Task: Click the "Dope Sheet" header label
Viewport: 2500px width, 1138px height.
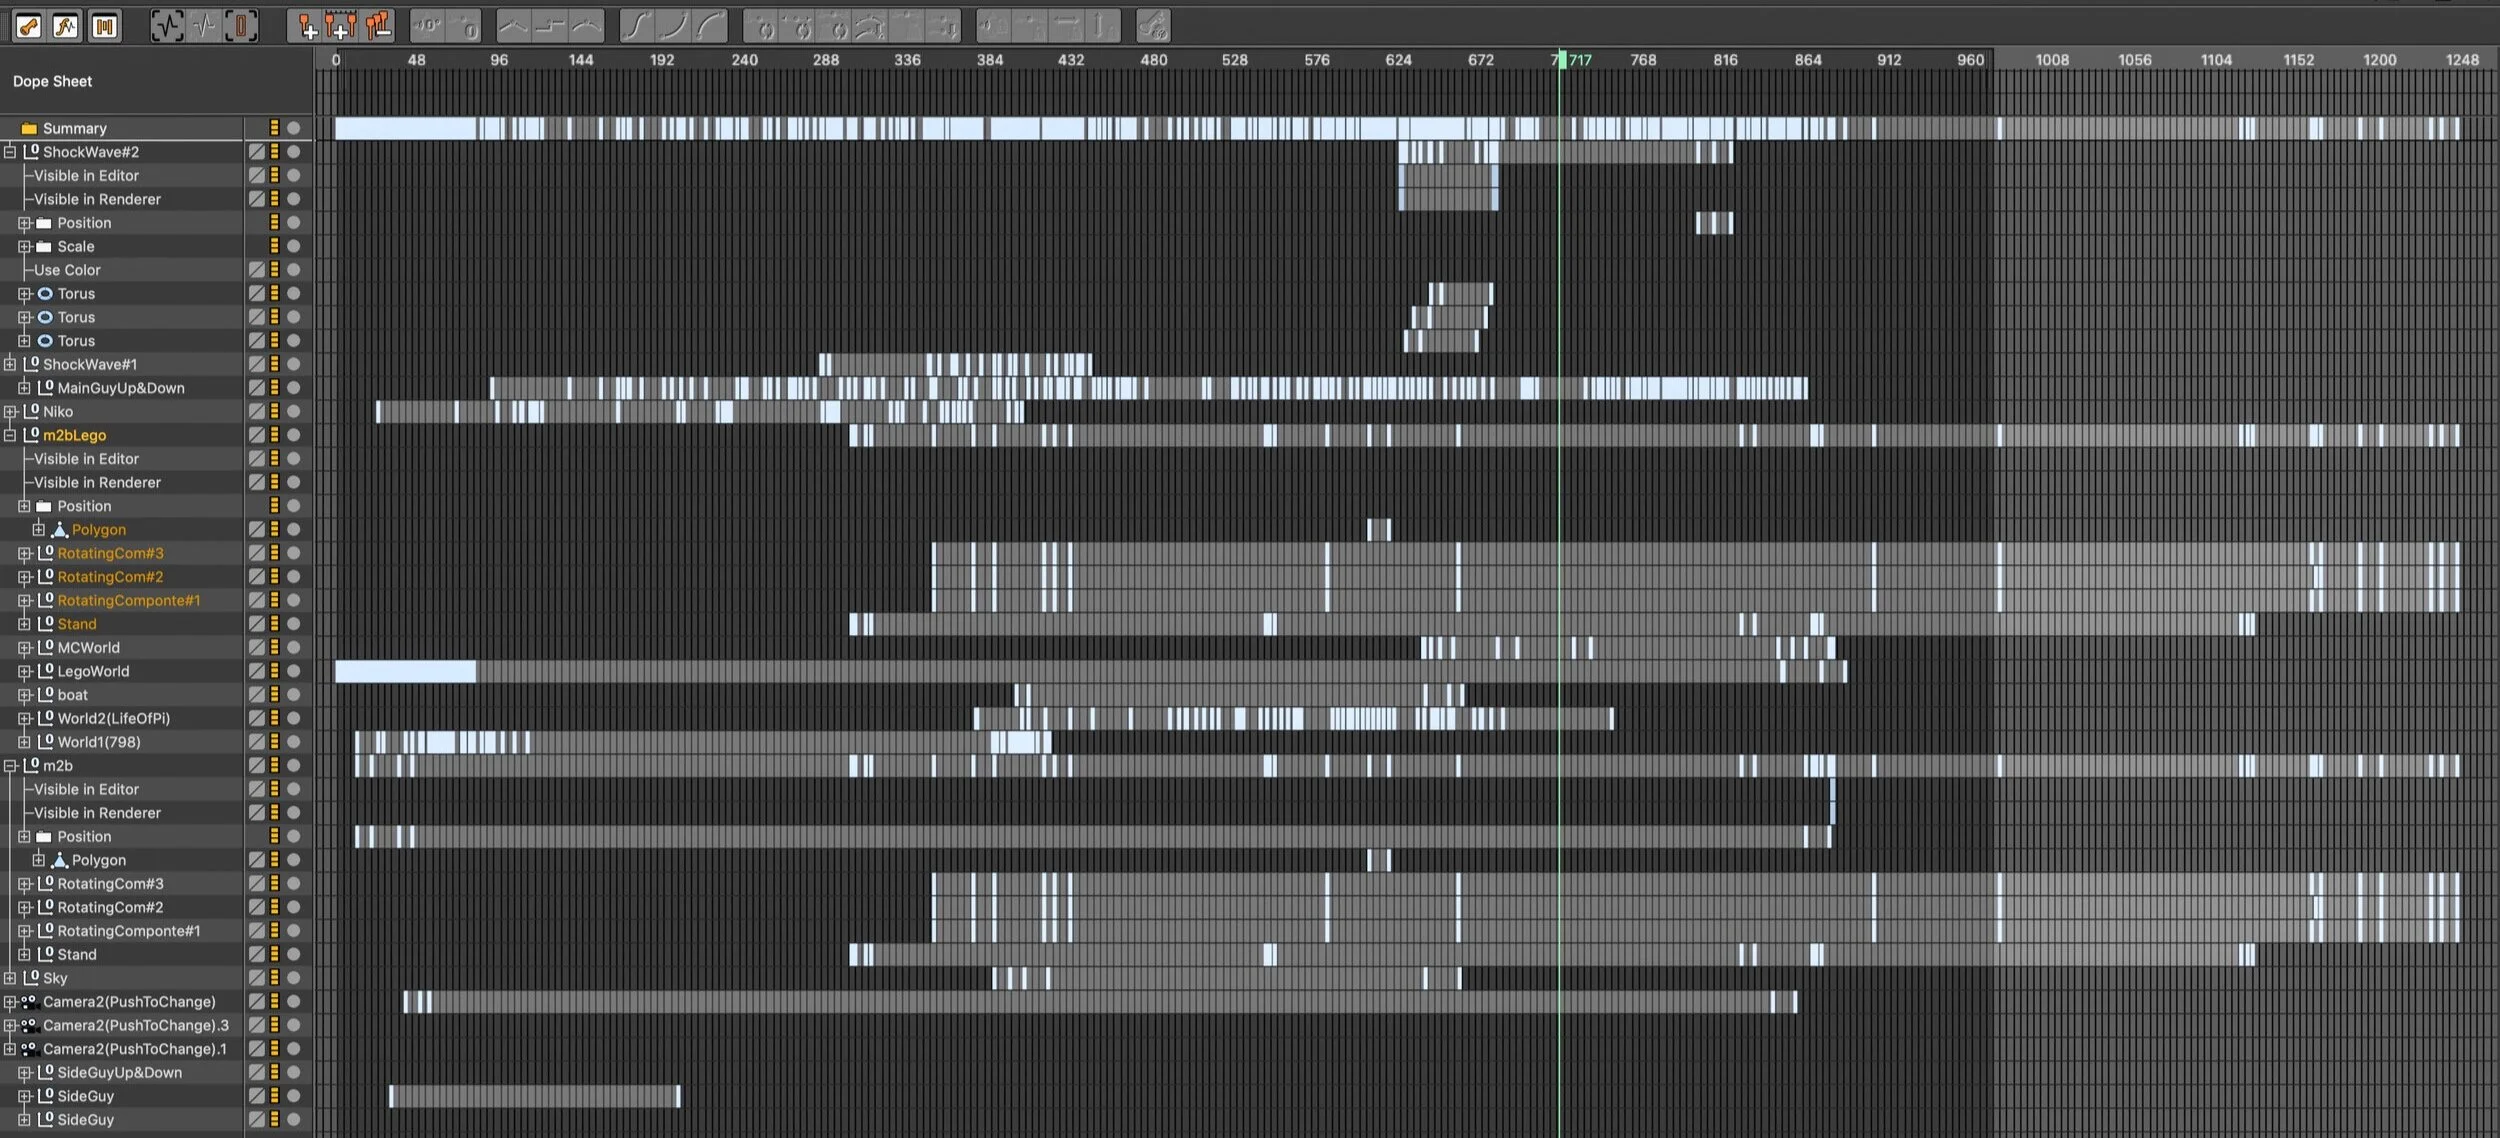Action: [52, 81]
